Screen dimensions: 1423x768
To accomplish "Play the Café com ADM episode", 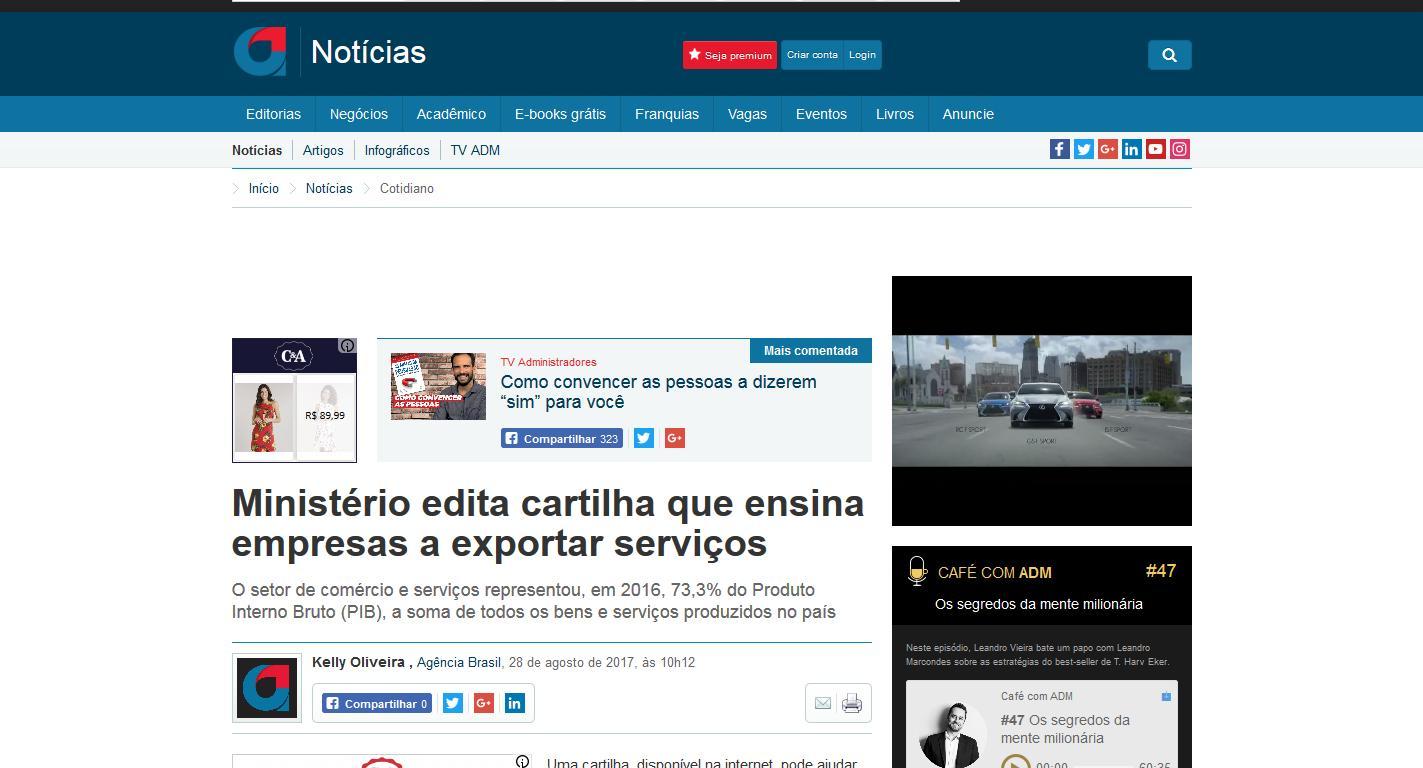I will pyautogui.click(x=1016, y=765).
